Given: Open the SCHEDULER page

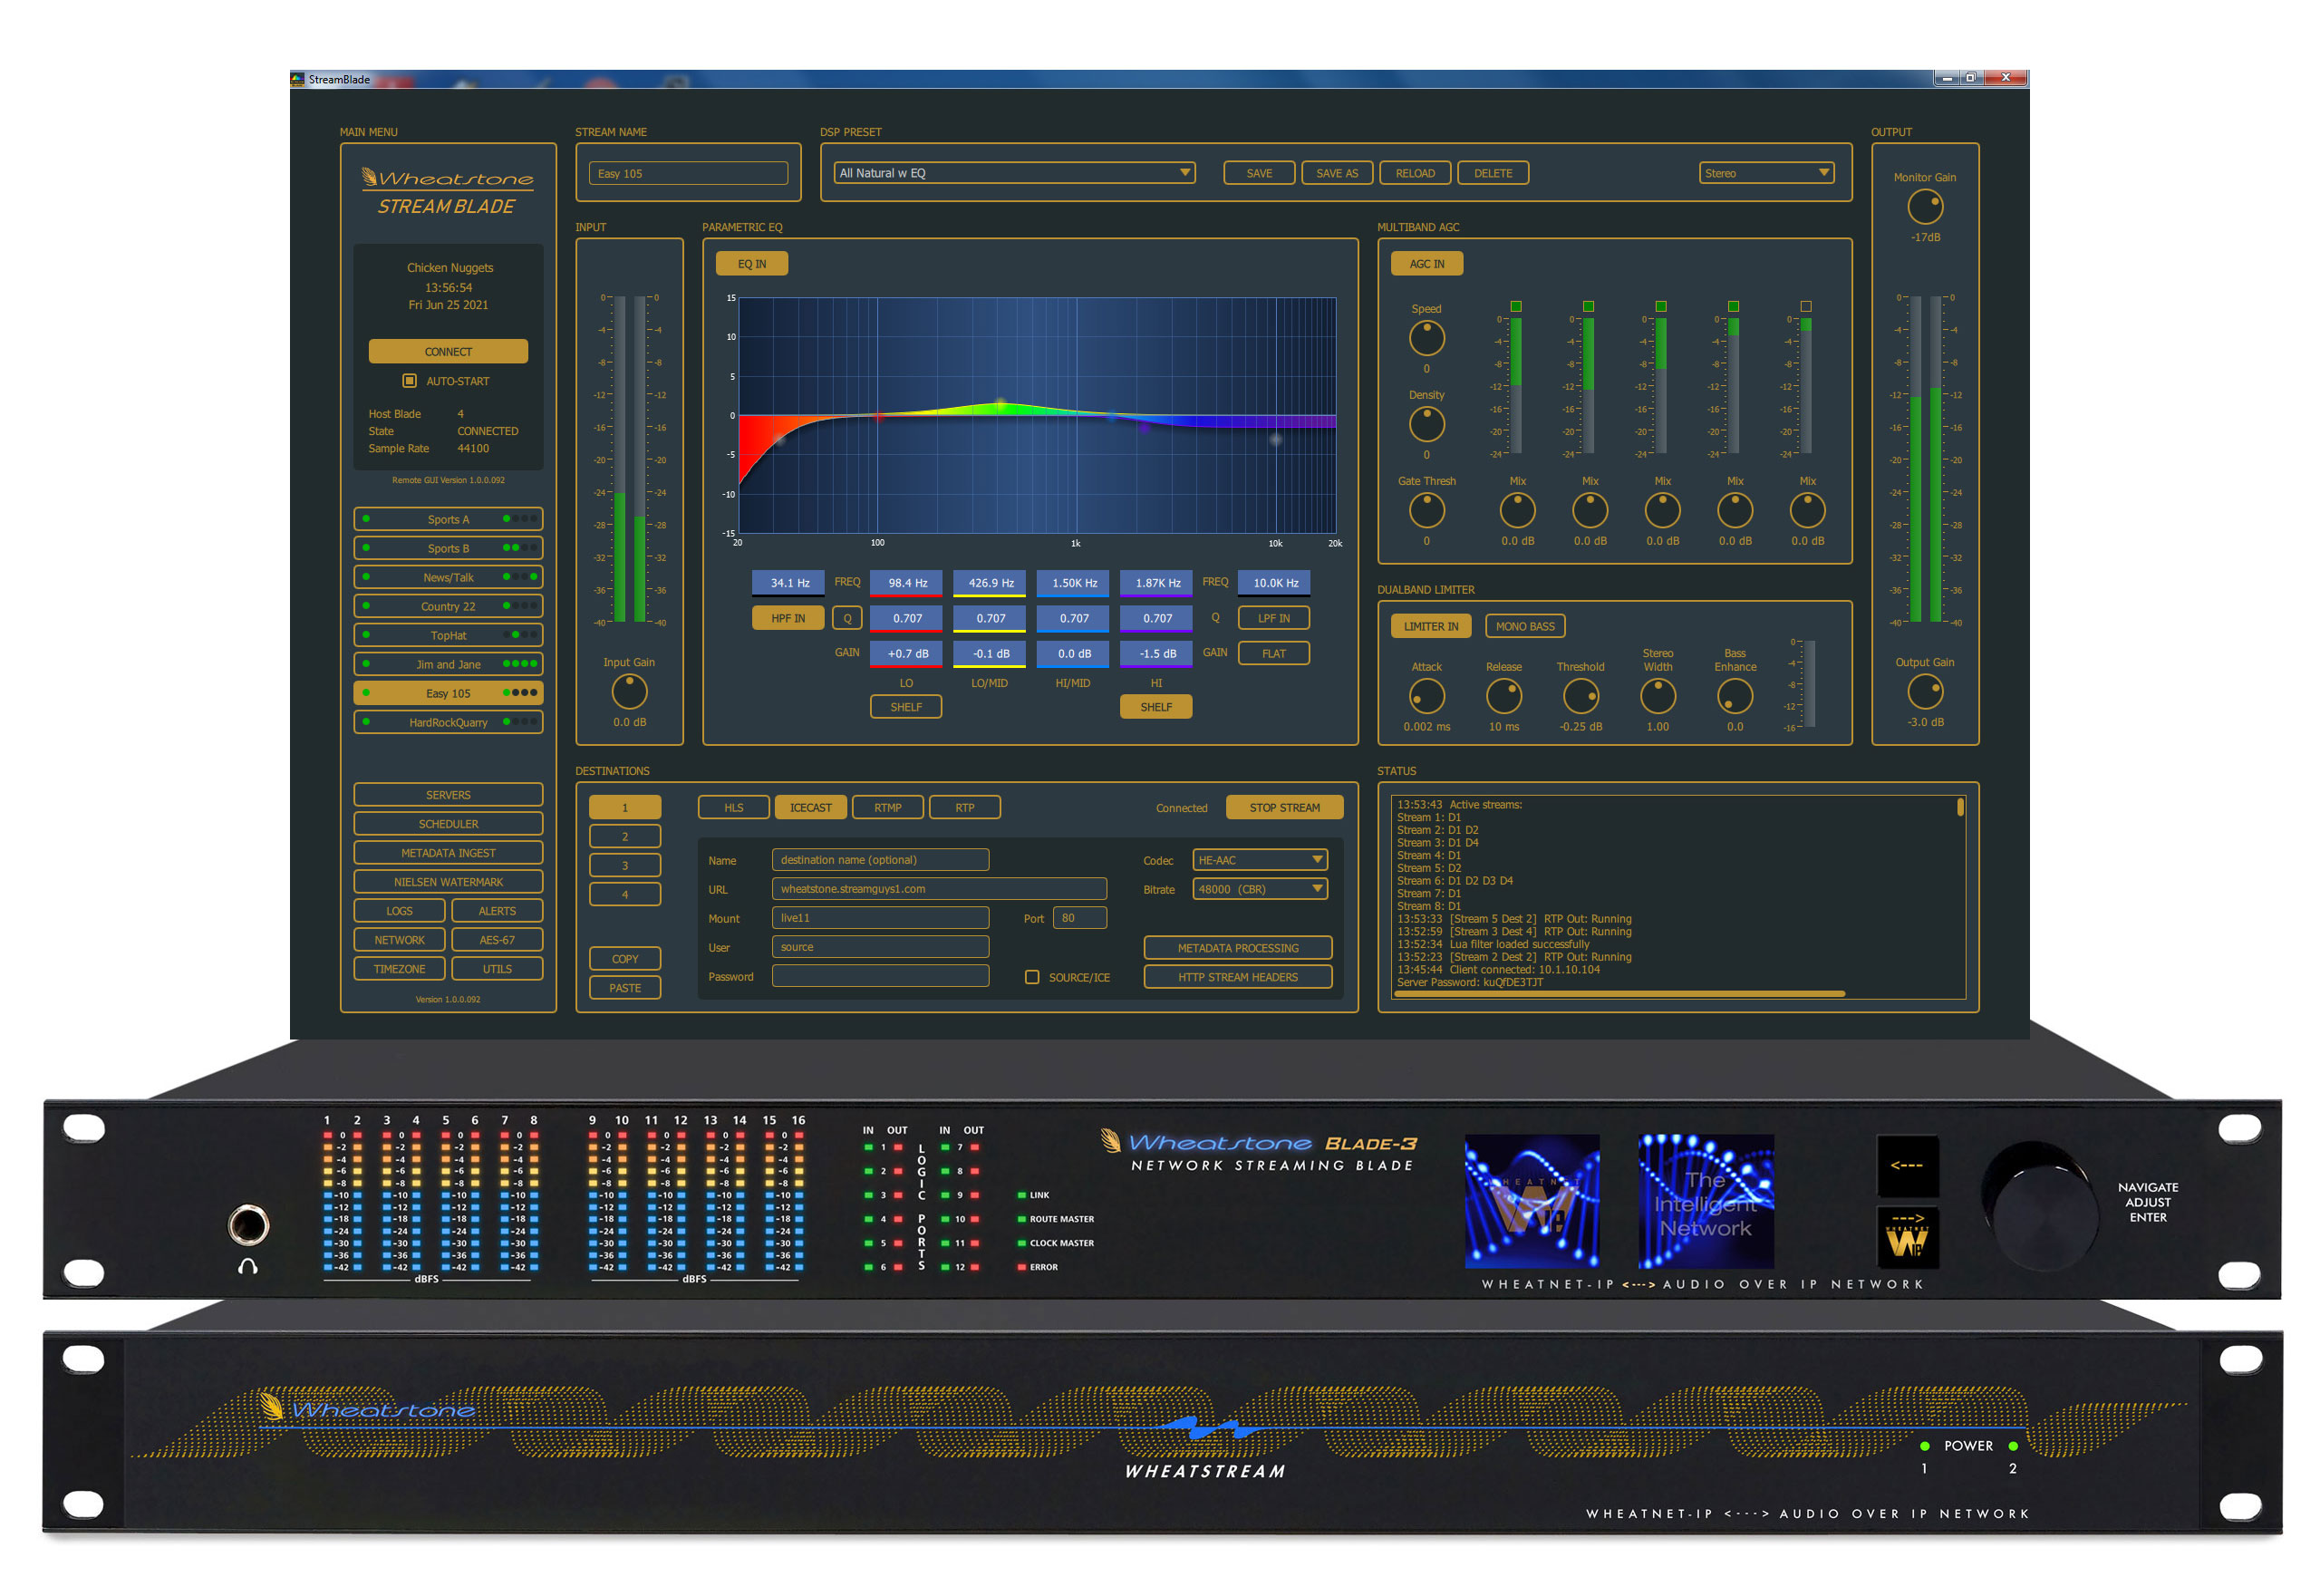Looking at the screenshot, I should (448, 824).
